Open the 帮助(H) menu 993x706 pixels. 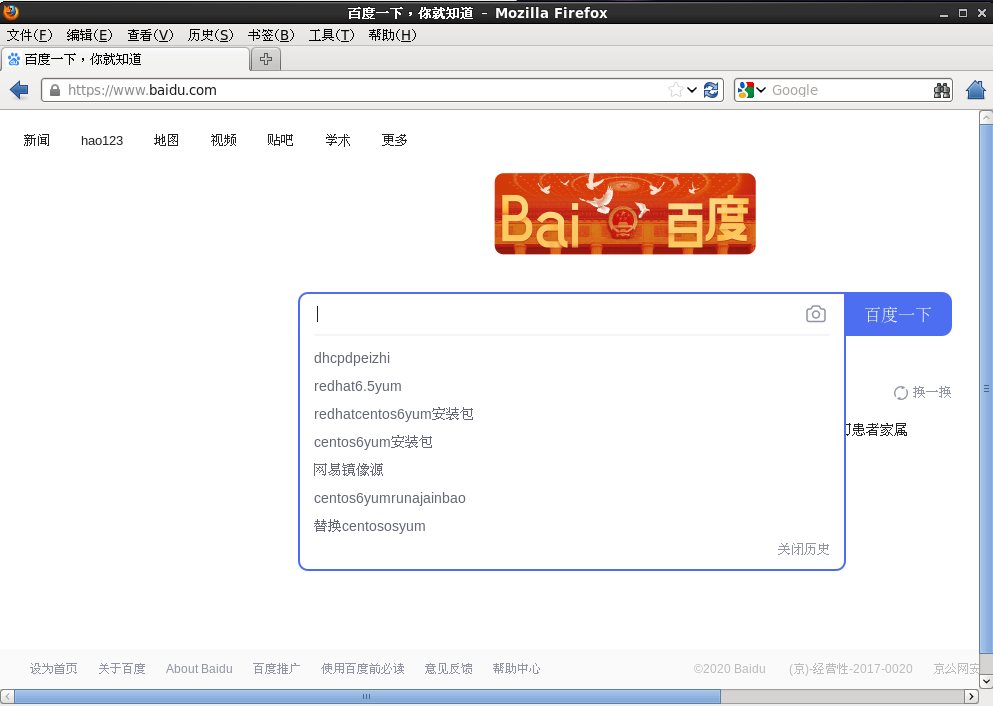392,35
